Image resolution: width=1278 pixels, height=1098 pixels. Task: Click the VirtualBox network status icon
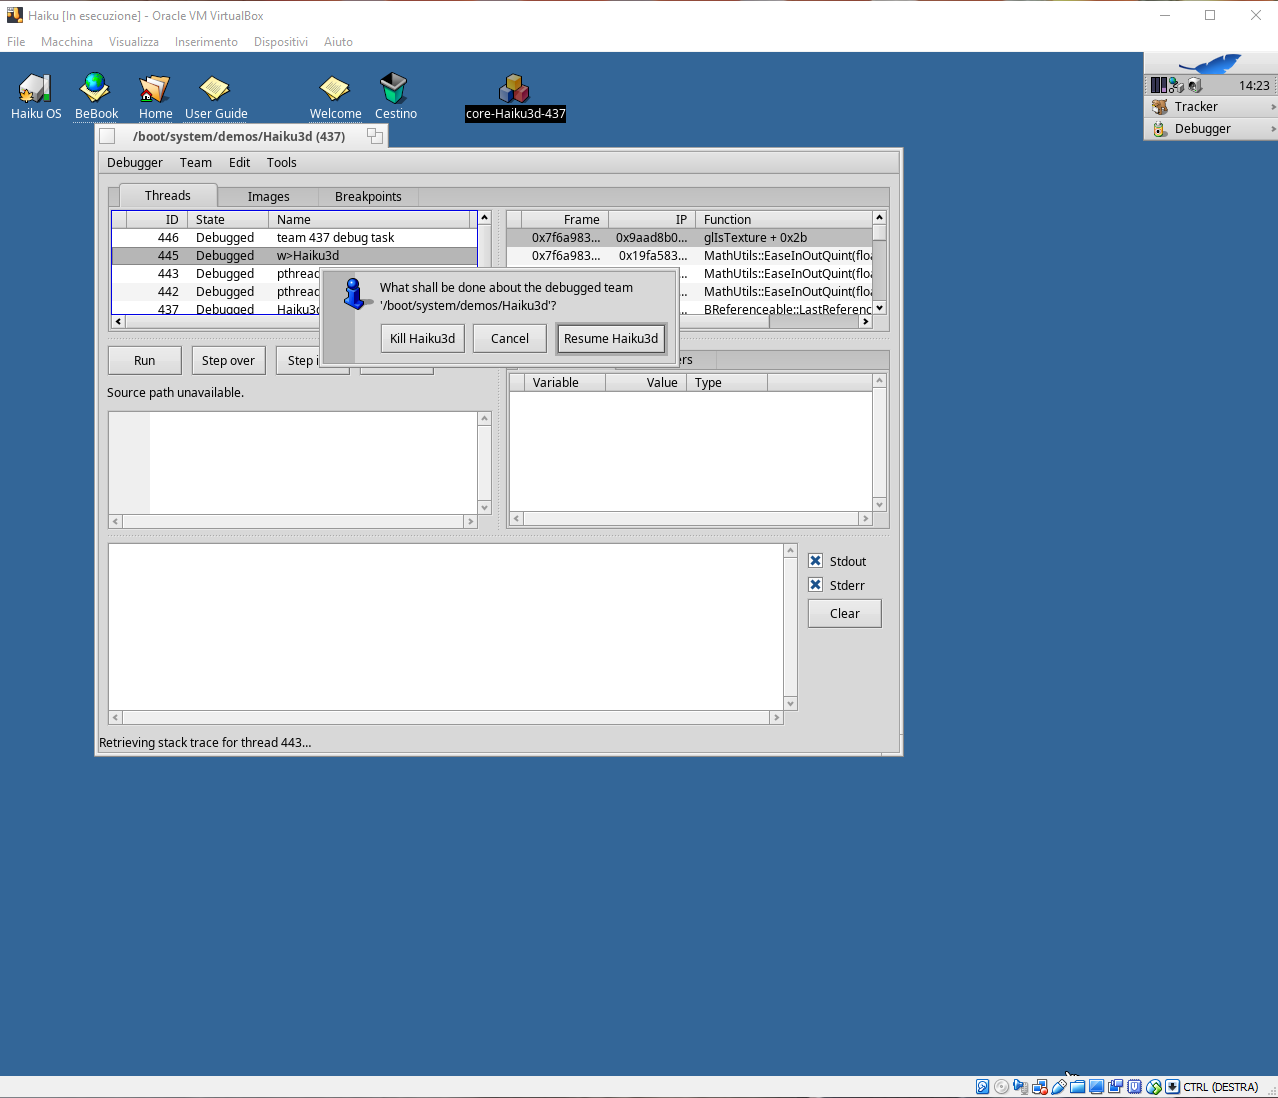(x=1039, y=1087)
